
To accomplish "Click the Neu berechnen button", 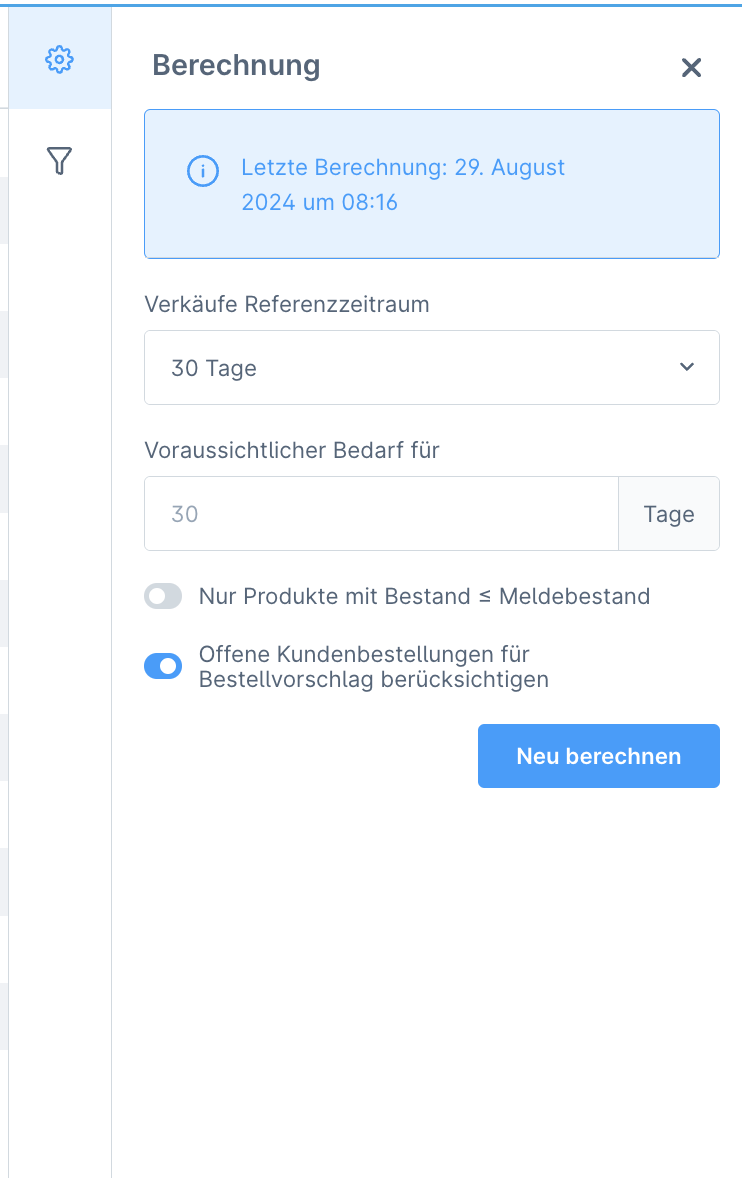I will (x=598, y=756).
